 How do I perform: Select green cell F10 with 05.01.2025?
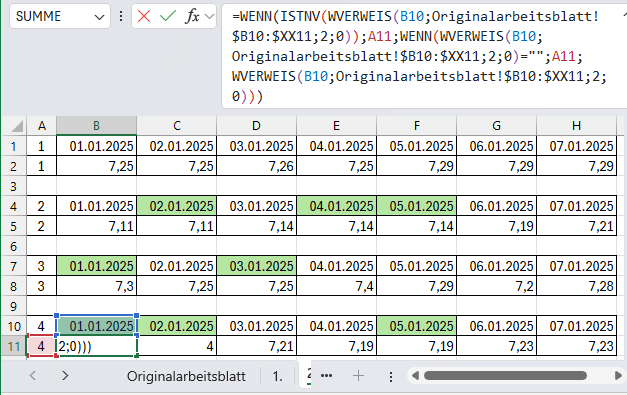coord(417,326)
